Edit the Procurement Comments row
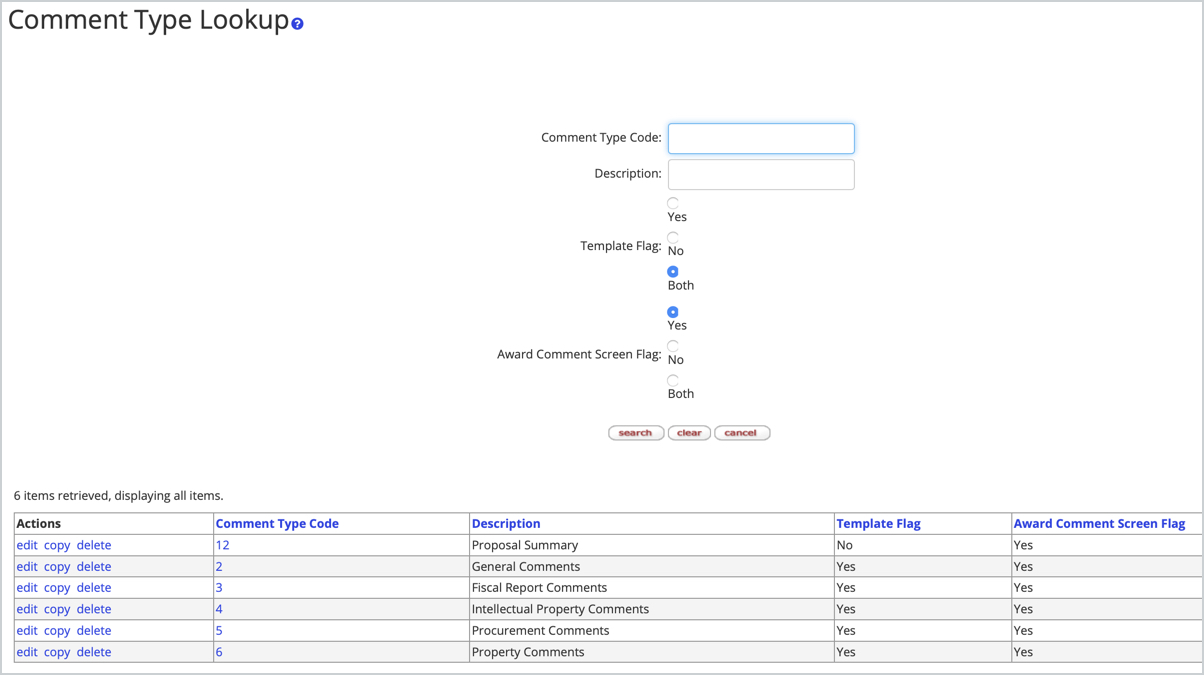The height and width of the screenshot is (675, 1204). tap(27, 631)
